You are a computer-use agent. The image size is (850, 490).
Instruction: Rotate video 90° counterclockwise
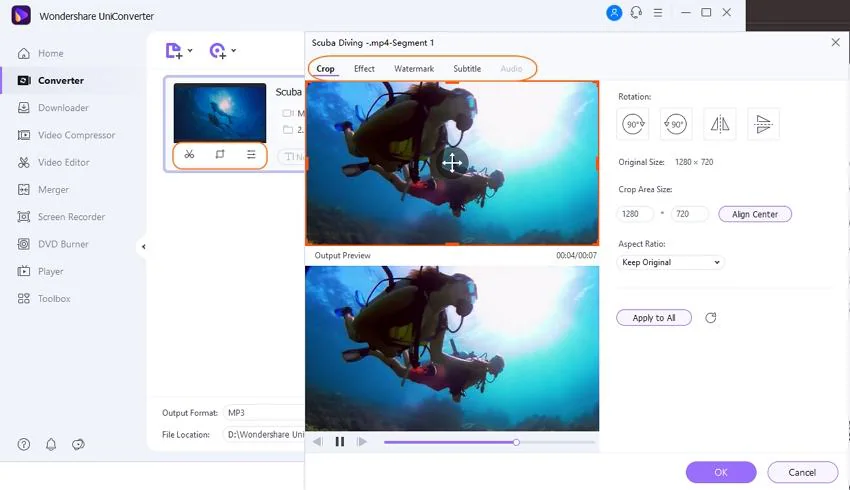coord(676,124)
